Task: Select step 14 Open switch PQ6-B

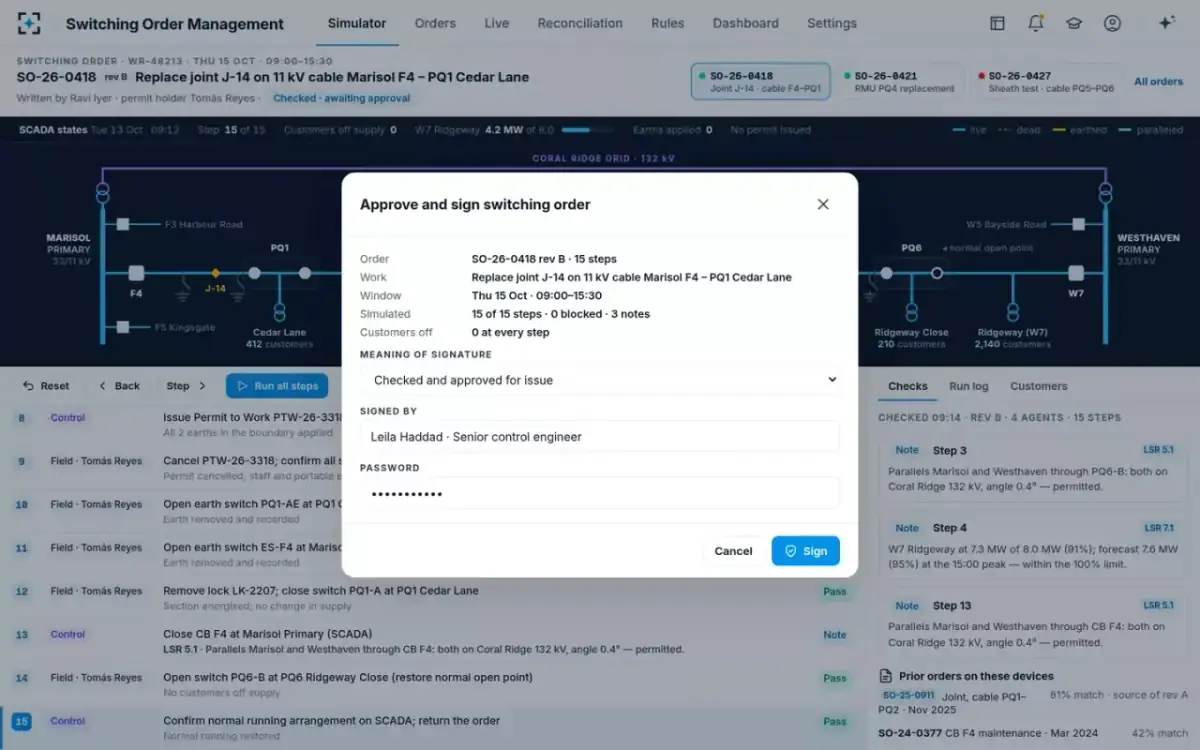Action: coord(430,684)
